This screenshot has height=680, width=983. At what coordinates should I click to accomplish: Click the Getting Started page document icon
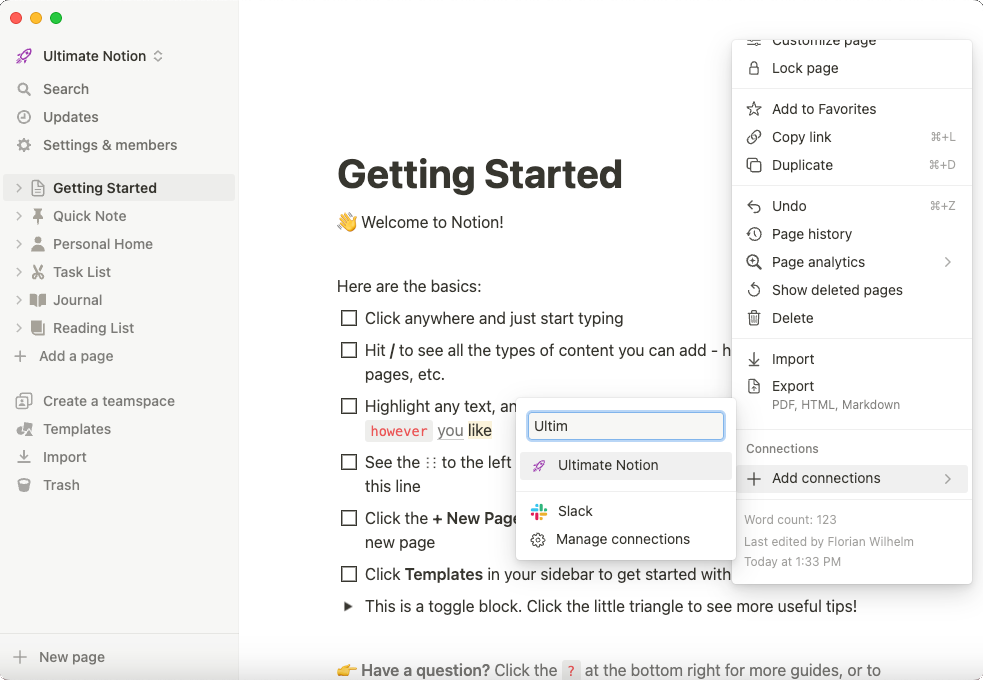point(38,188)
